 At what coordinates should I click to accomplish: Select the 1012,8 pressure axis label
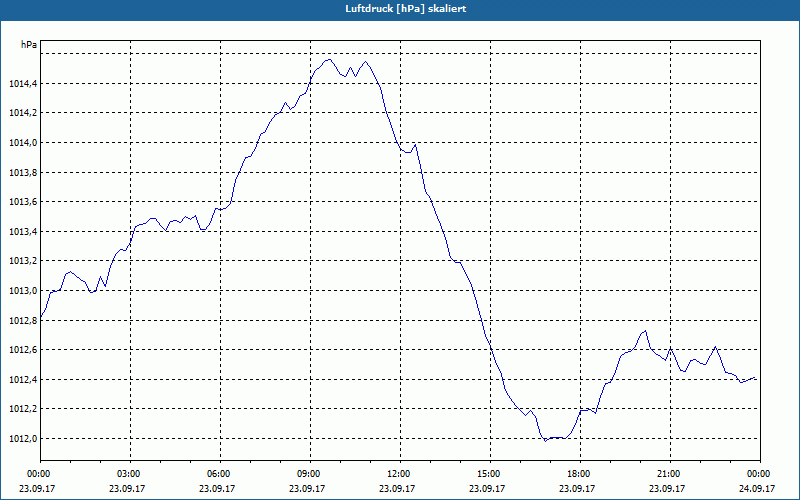(x=23, y=320)
